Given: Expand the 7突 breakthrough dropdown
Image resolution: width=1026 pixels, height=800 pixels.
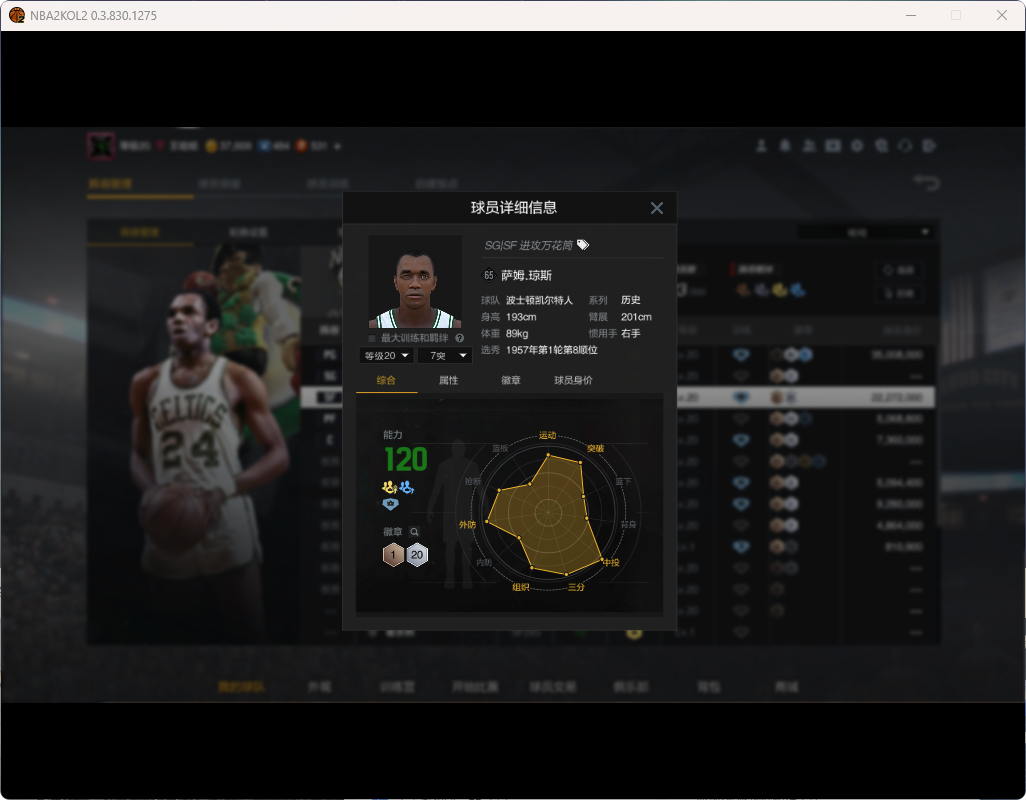Looking at the screenshot, I should 445,355.
